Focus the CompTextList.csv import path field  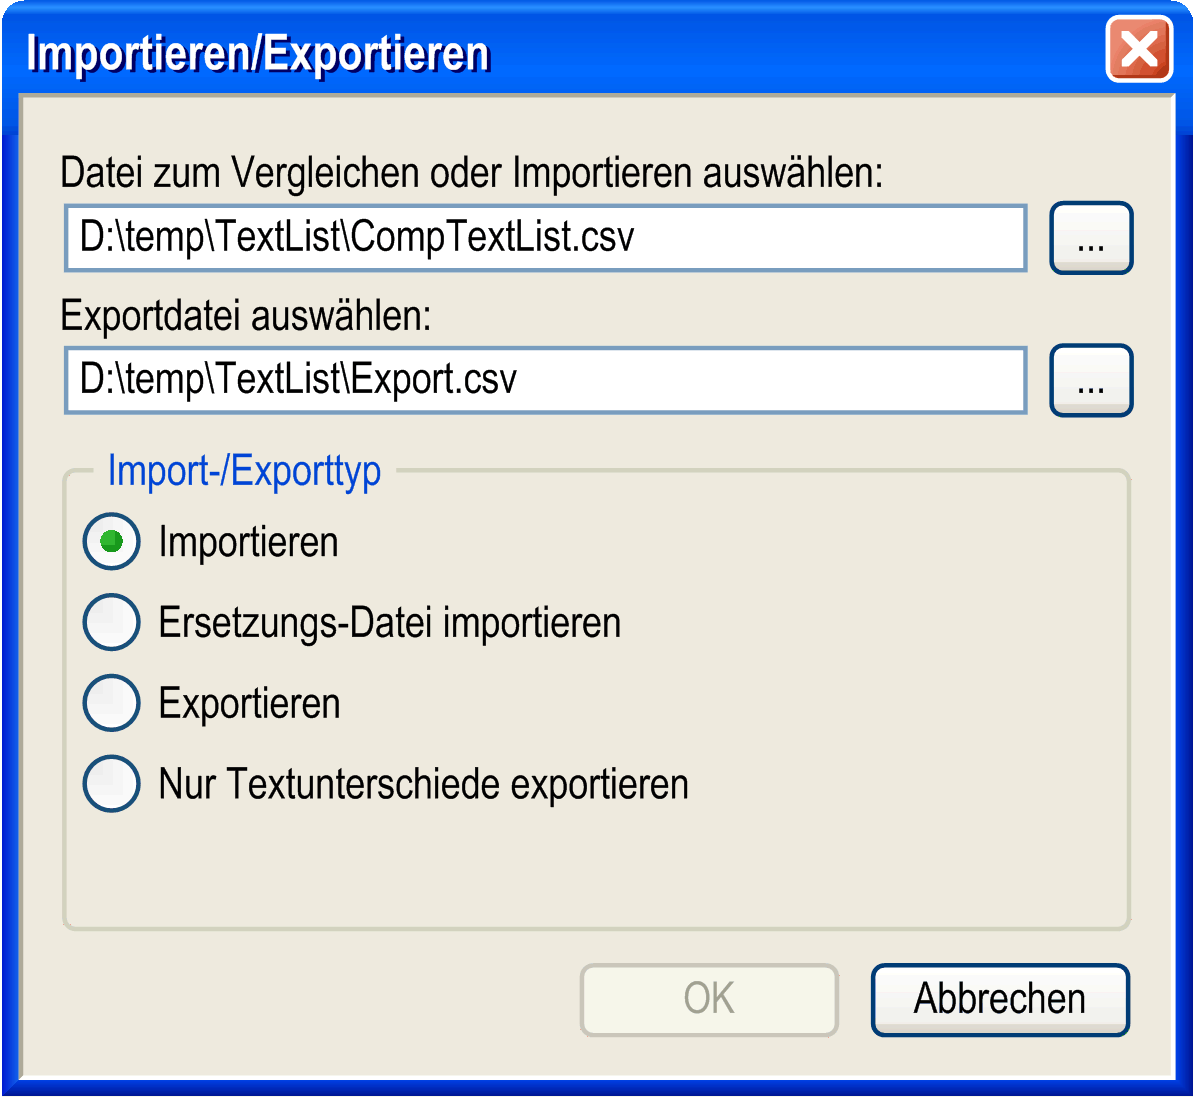click(546, 237)
